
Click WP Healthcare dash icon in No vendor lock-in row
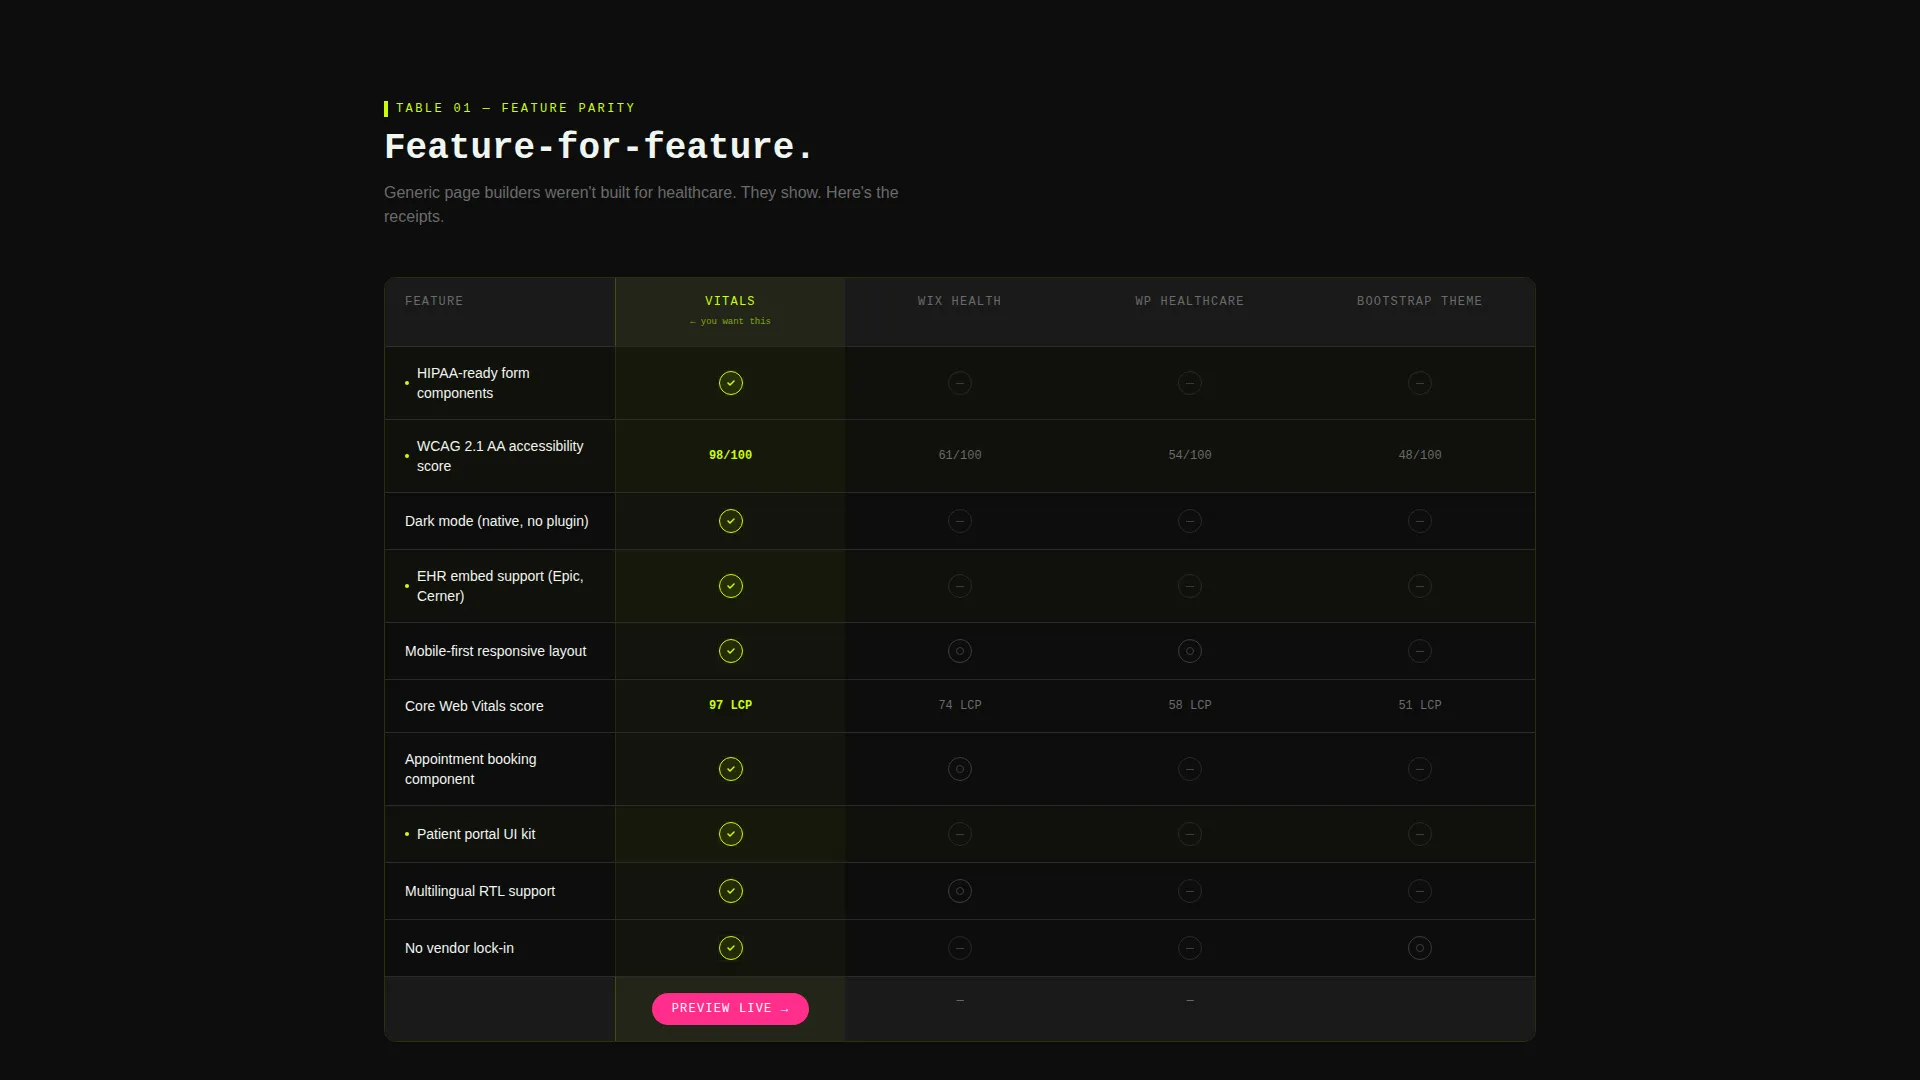1190,948
